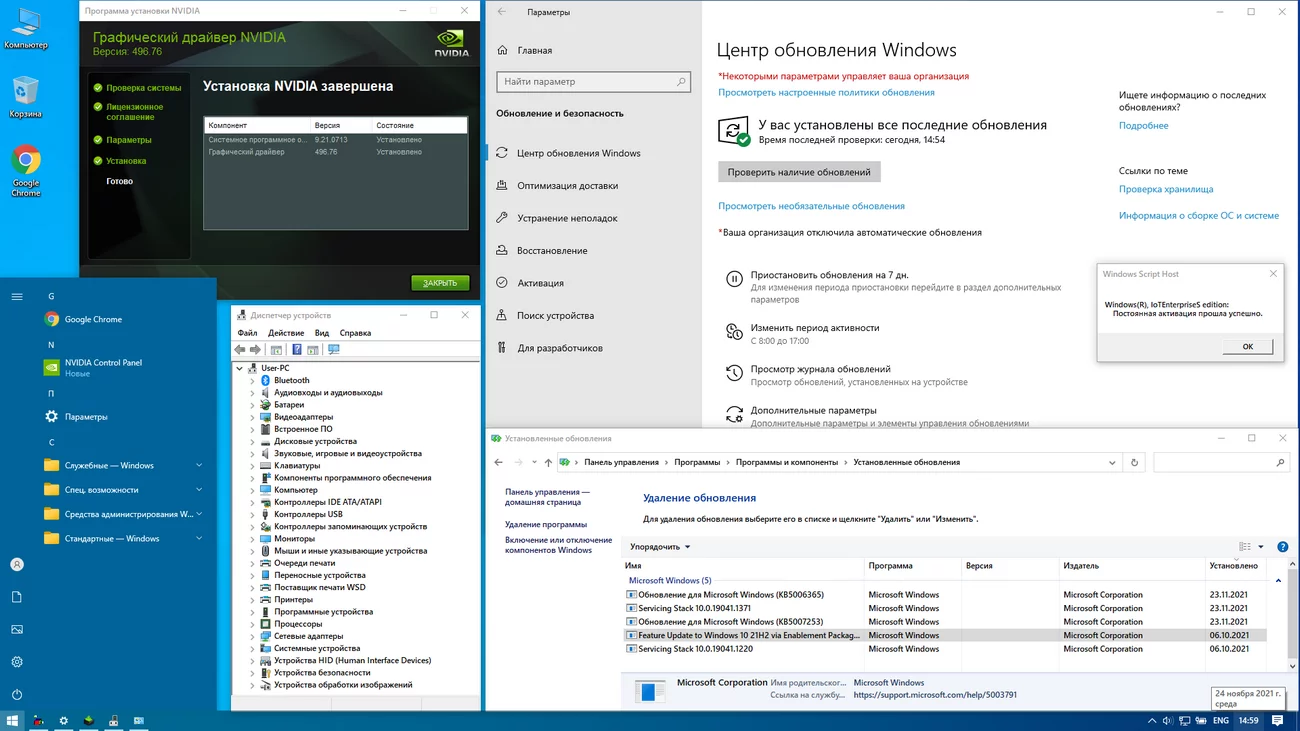Screen dimensions: 1300x731
Task: Go back in Device Manager toolbar
Action: click(x=240, y=350)
